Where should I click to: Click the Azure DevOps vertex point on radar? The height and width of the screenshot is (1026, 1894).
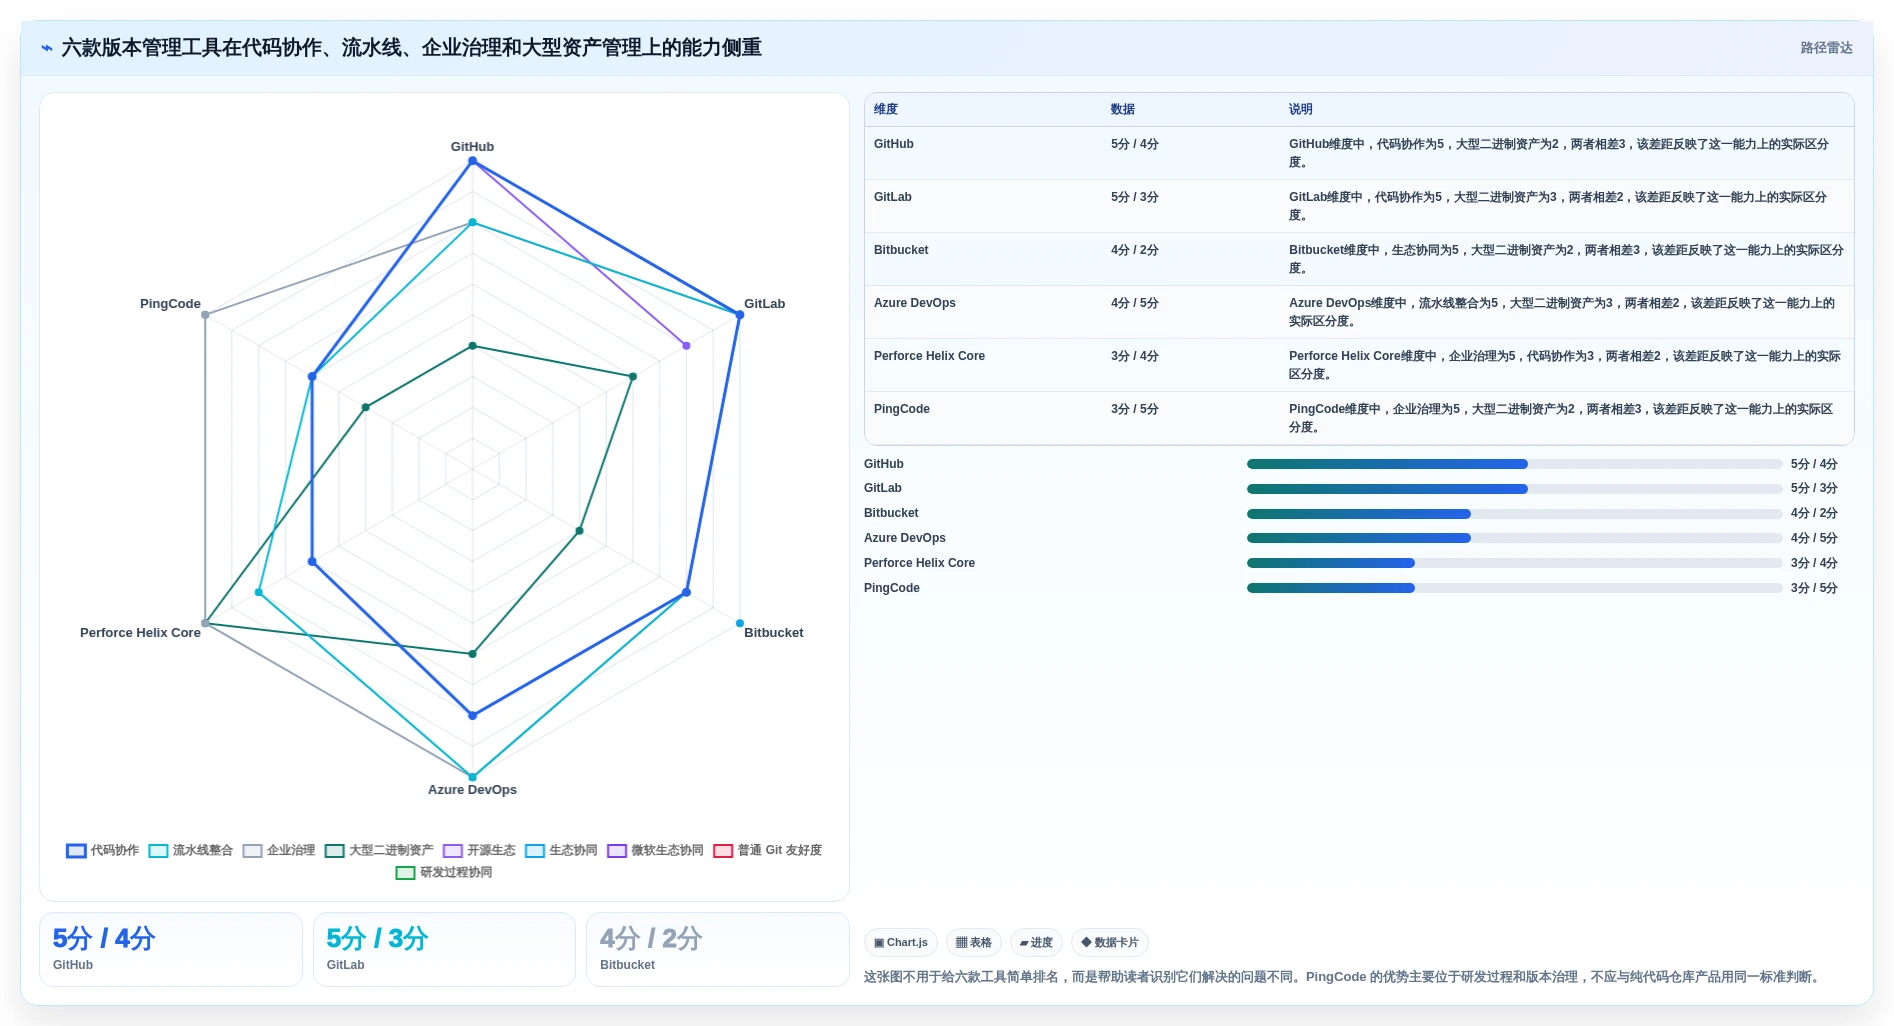click(473, 777)
